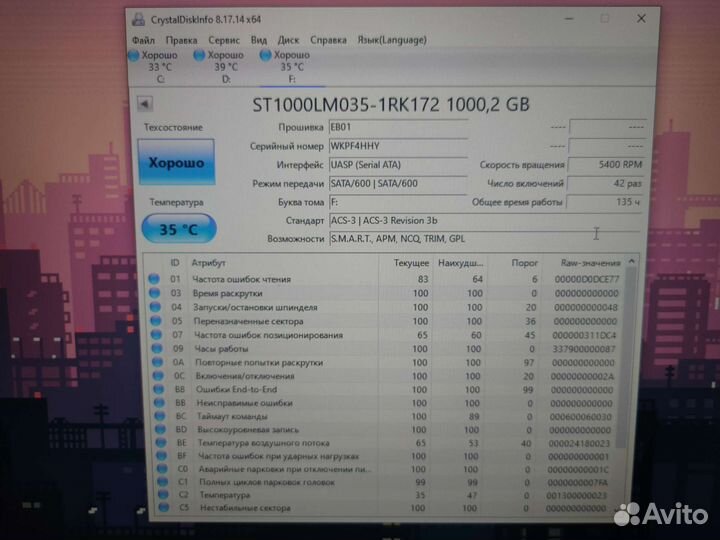Open the Файл menu
Viewport: 720px width, 540px height.
click(143, 40)
